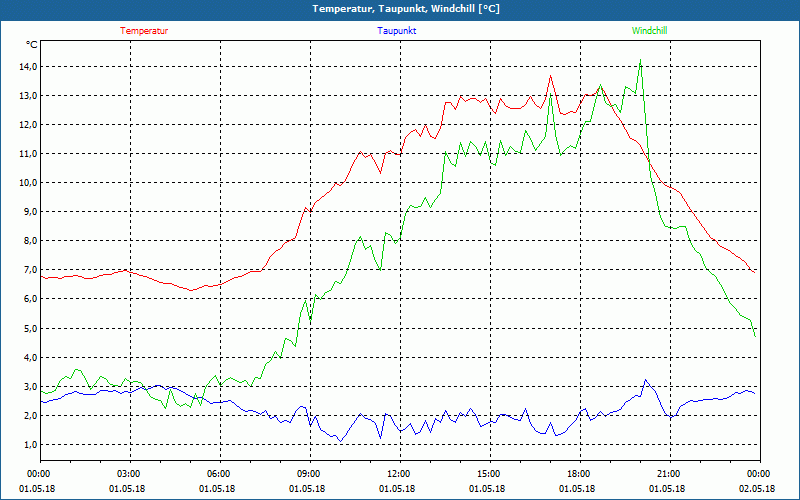Click the green Windchill peak above 14,0

point(640,60)
